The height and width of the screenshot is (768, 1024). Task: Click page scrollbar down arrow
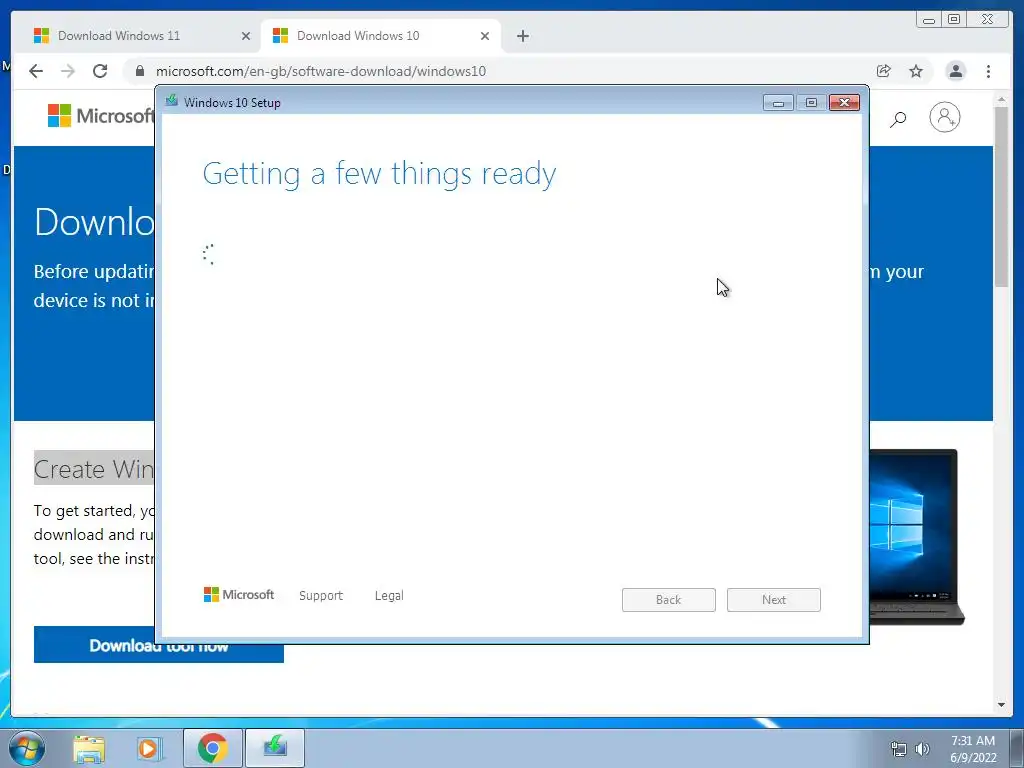[1001, 705]
